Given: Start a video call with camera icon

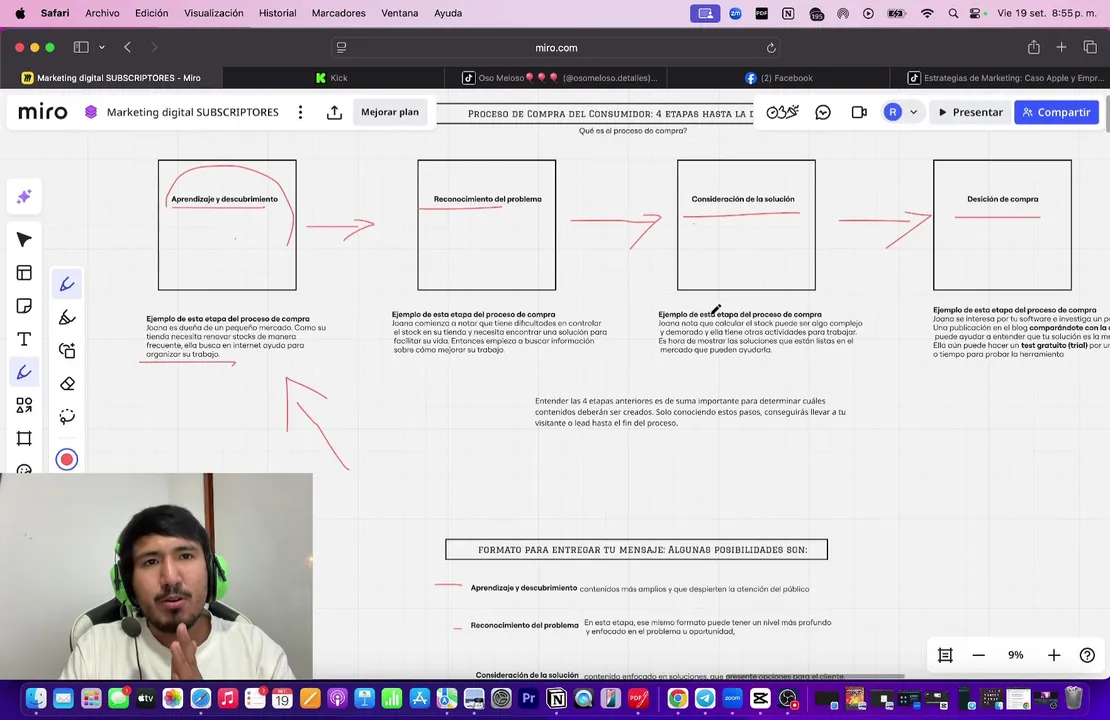Looking at the screenshot, I should coord(859,112).
